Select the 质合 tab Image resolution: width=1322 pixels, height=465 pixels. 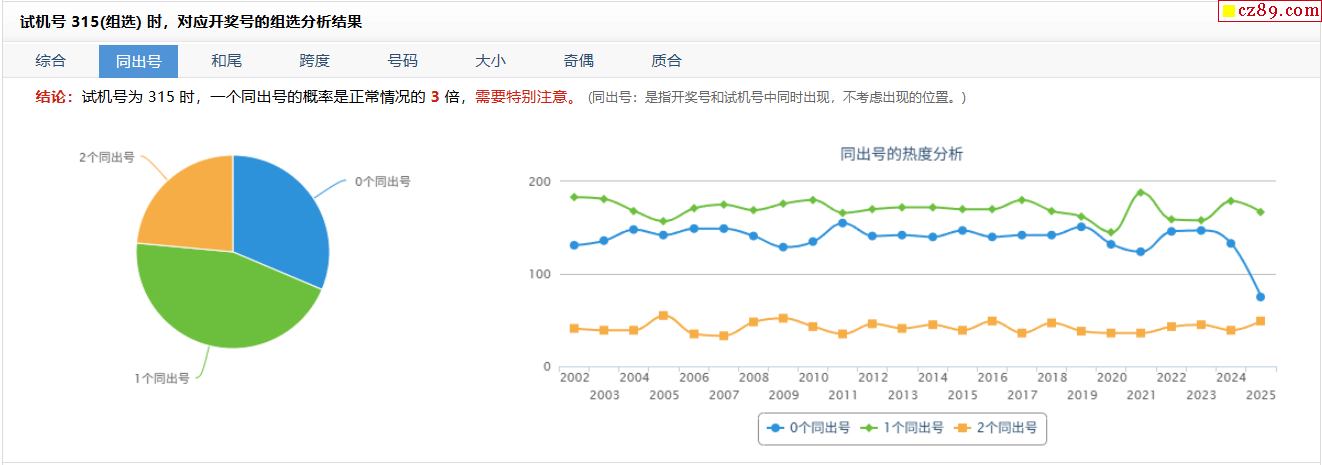(x=666, y=61)
